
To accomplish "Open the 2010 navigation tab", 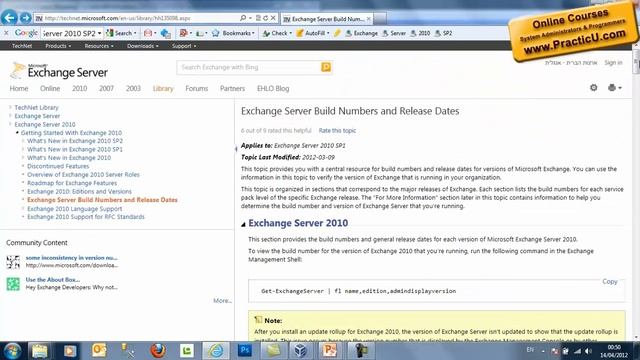I will (79, 88).
